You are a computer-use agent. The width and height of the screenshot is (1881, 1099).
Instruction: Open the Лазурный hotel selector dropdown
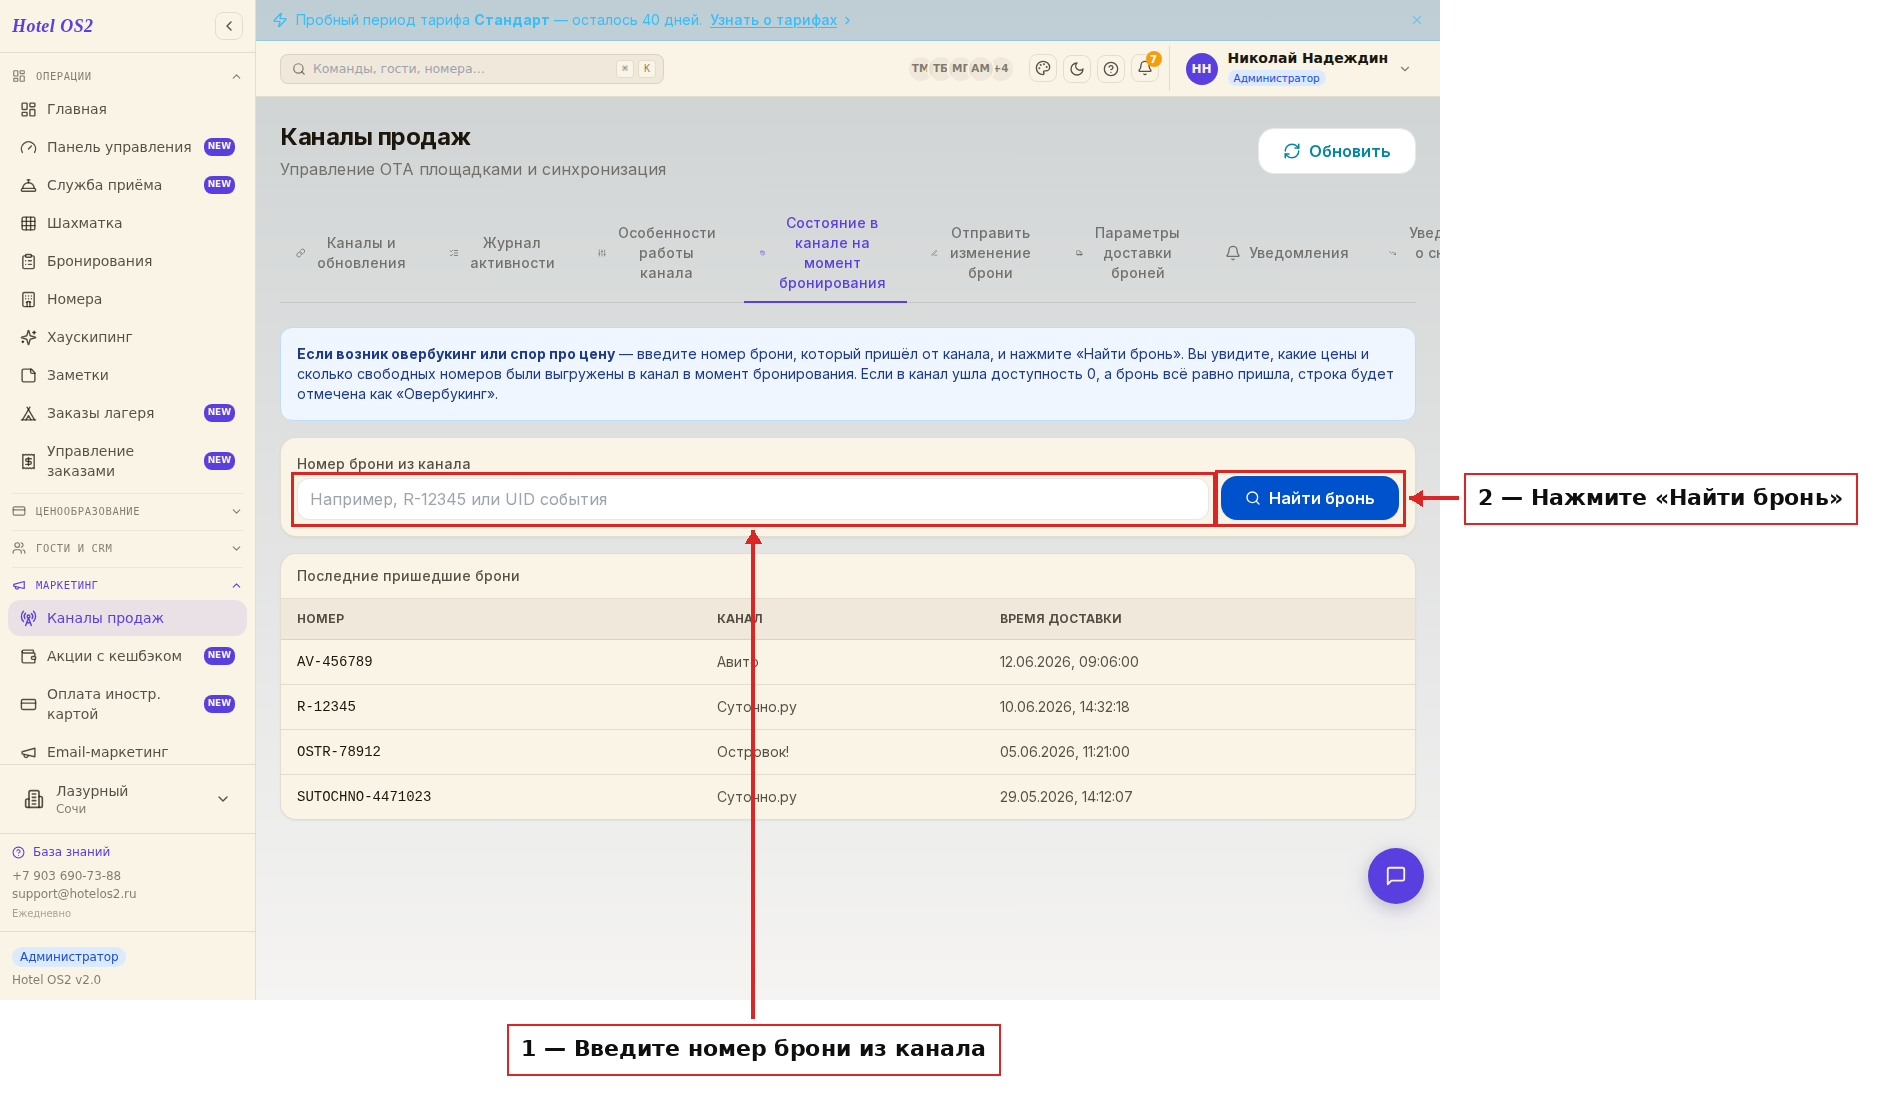tap(127, 799)
